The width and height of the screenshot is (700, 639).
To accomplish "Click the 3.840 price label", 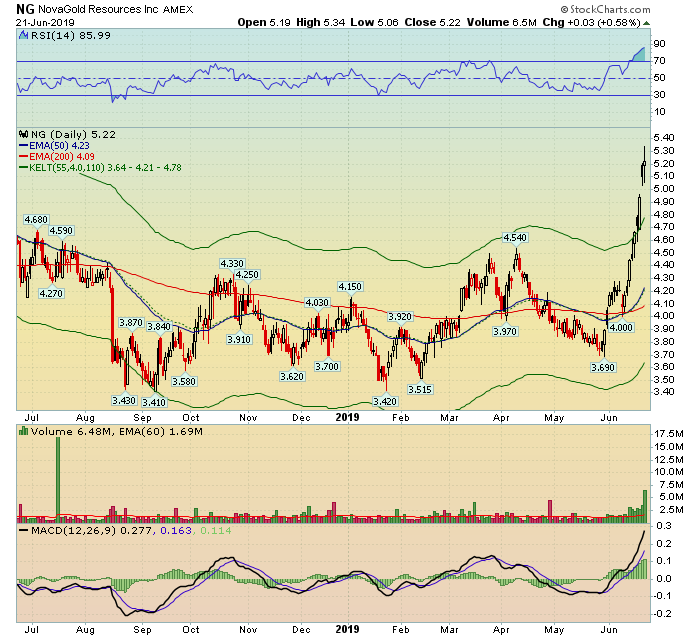I will point(159,326).
